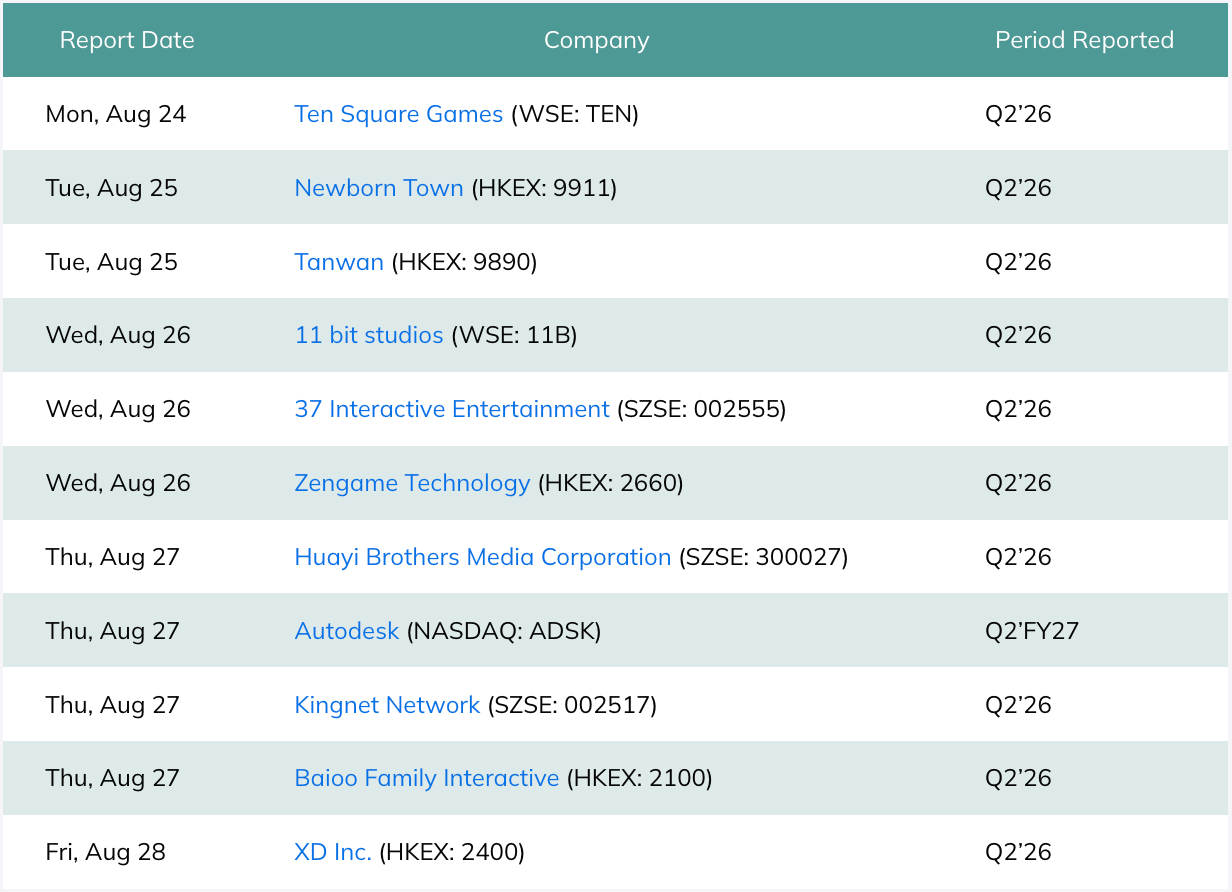
Task: Click the Tanwan company link
Action: [x=339, y=262]
